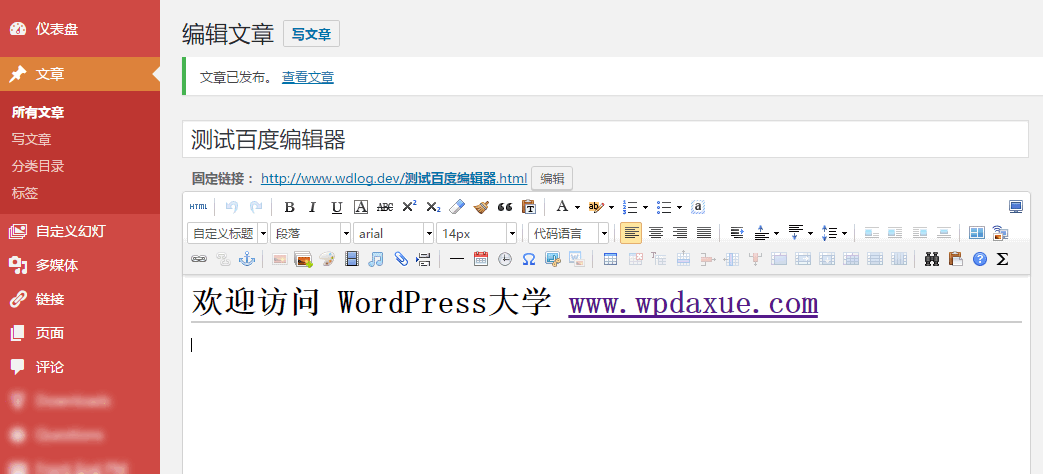Insert a hyperlink with the chain icon
This screenshot has height=474, width=1043.
coord(199,259)
